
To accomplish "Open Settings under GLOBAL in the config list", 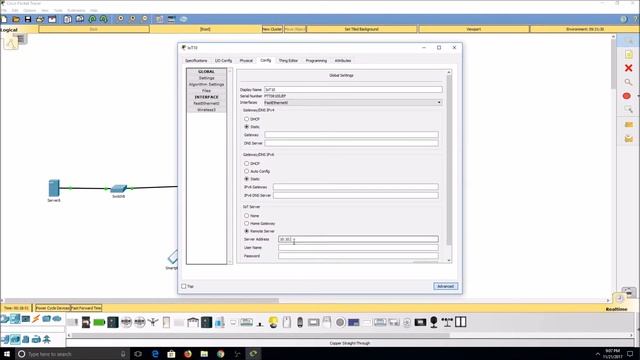I will [207, 78].
